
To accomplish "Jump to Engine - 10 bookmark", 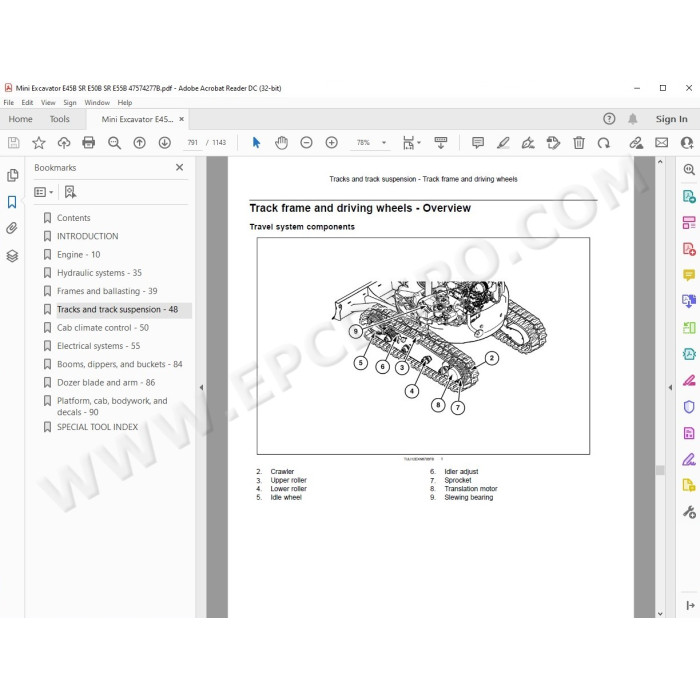I will [79, 254].
